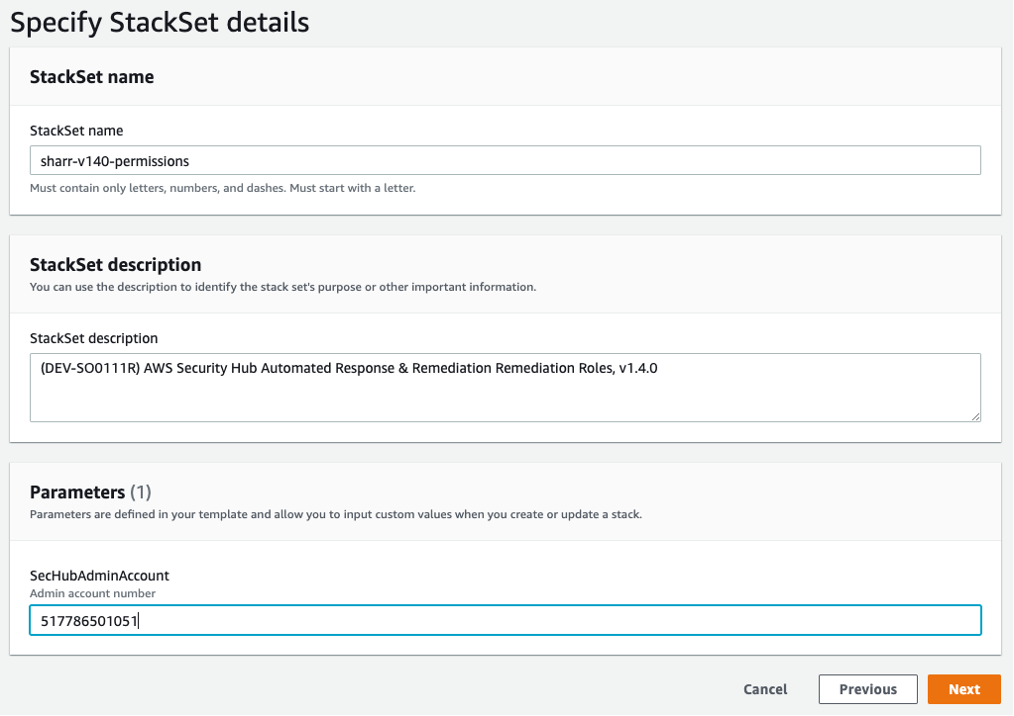This screenshot has height=716, width=1014.
Task: Grab the description textarea resize handle
Action: point(975,415)
